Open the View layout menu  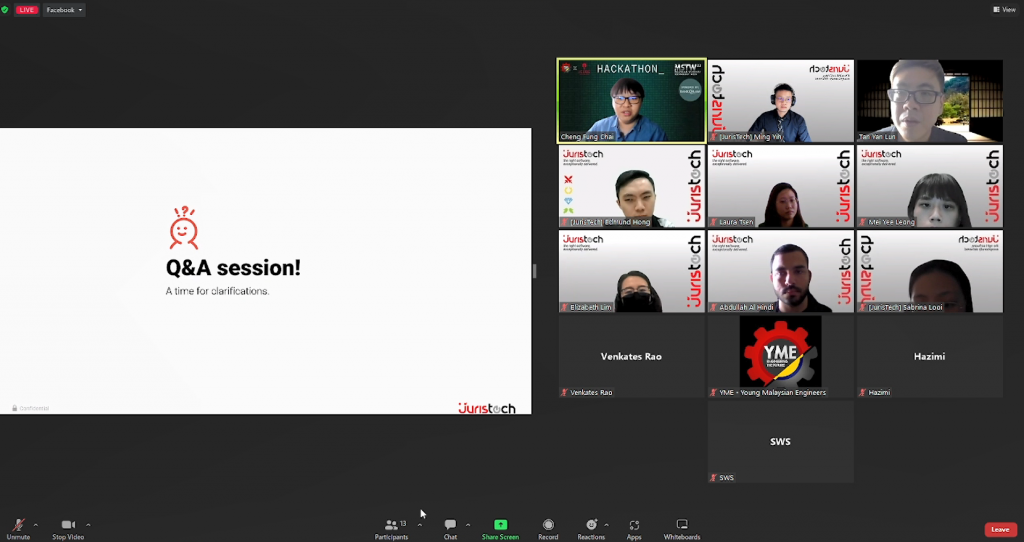tap(1004, 10)
